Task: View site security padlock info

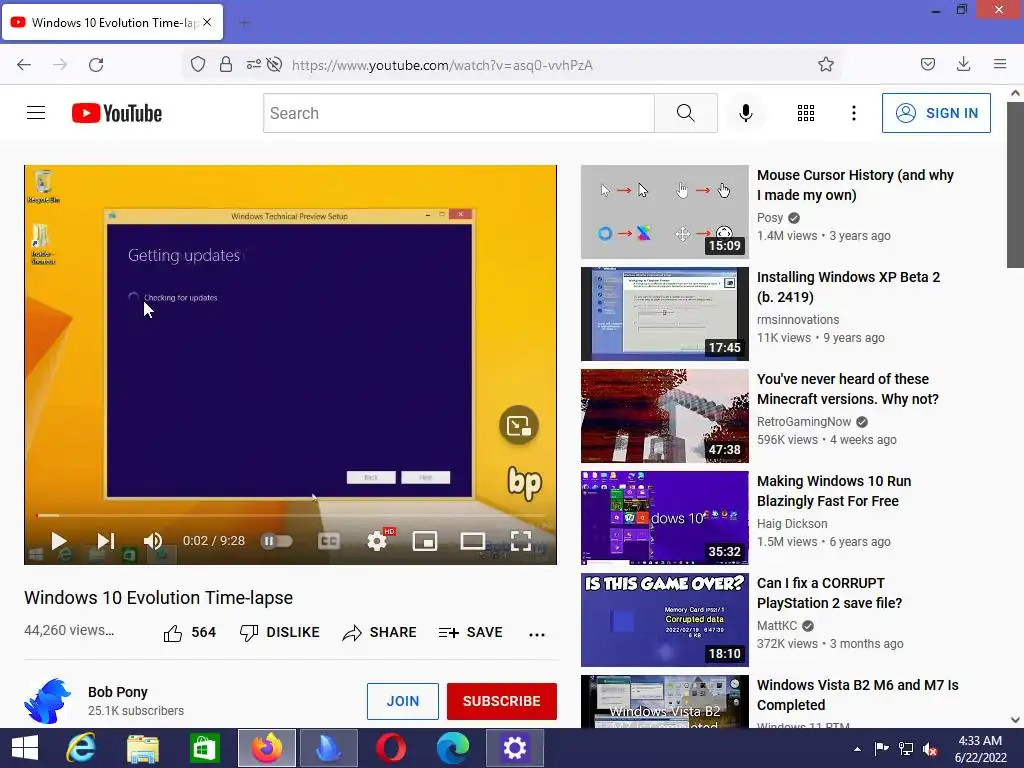Action: (x=226, y=65)
